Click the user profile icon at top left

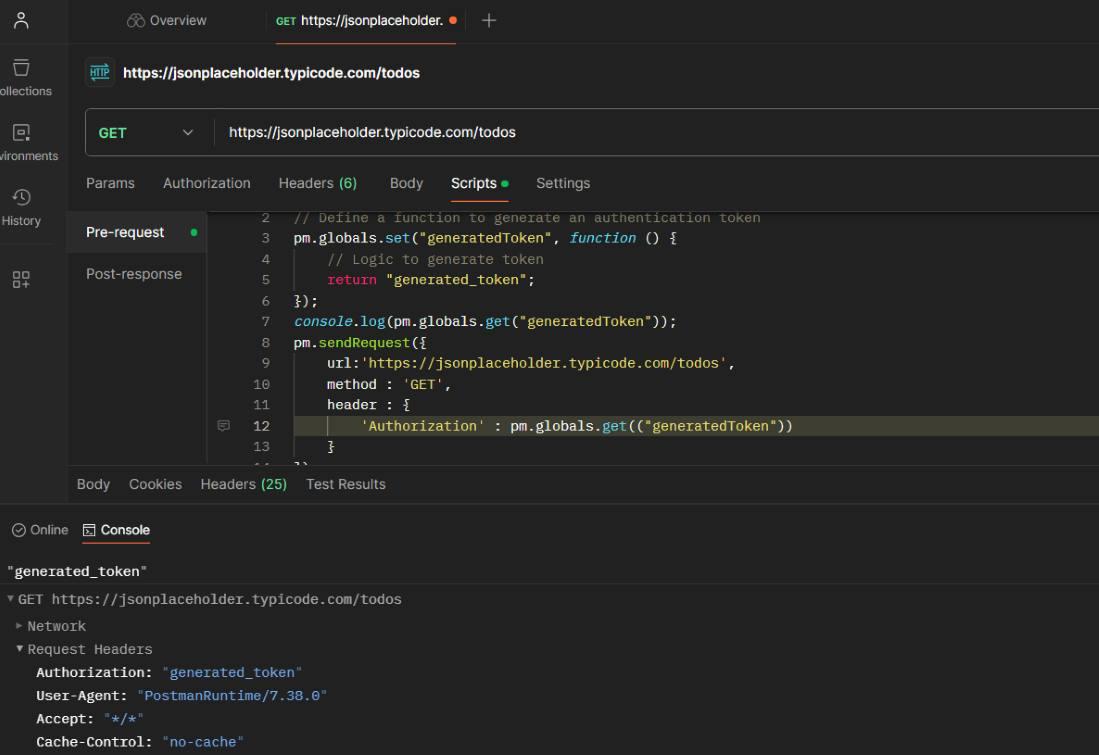point(21,20)
